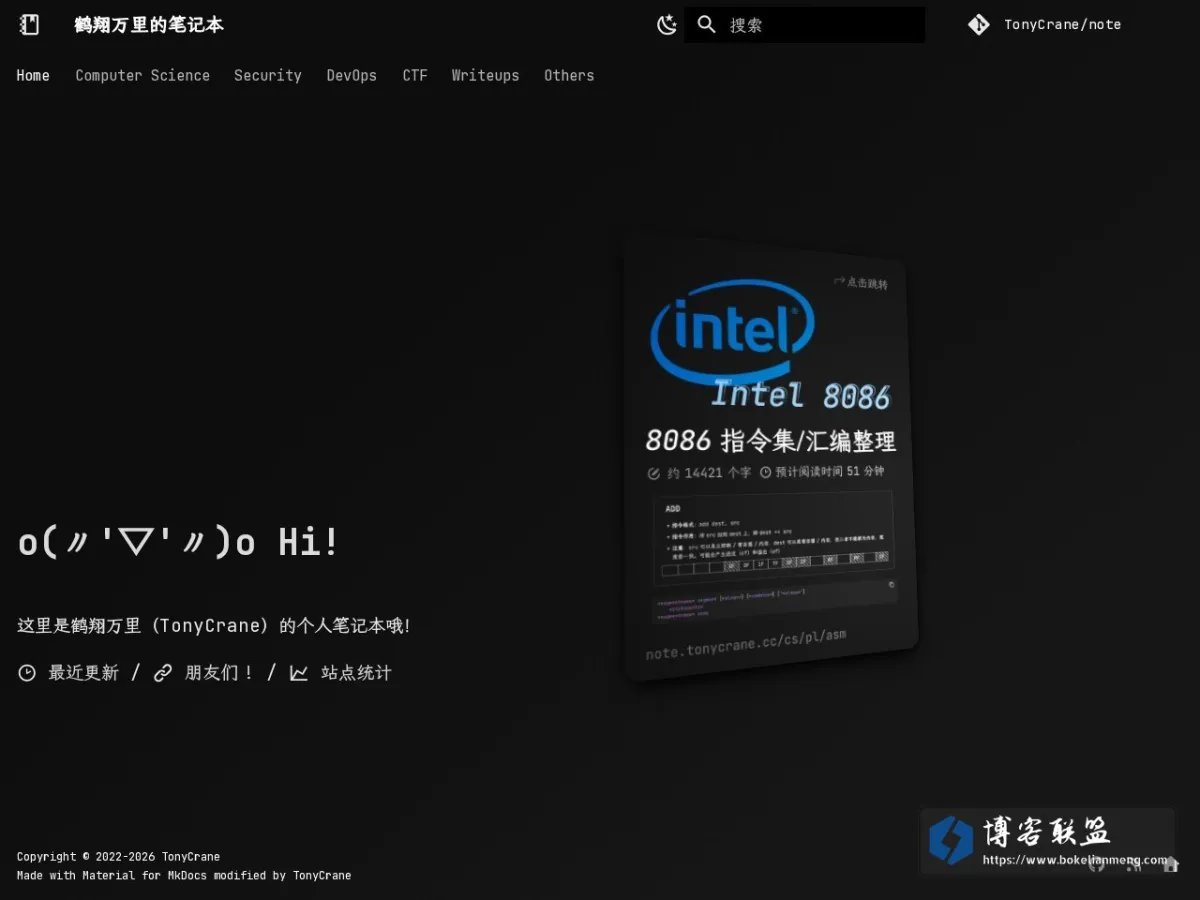Open the 朋友们！ link
The height and width of the screenshot is (900, 1200).
pyautogui.click(x=220, y=673)
